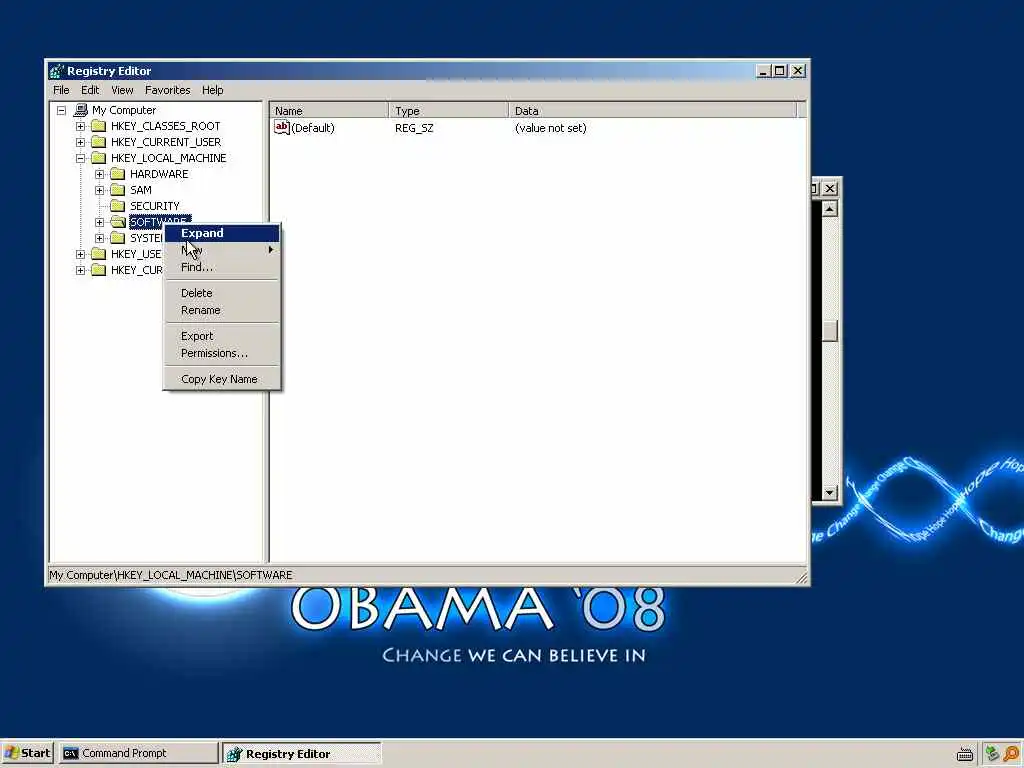Open Permissions... from the context menu

coord(222,353)
